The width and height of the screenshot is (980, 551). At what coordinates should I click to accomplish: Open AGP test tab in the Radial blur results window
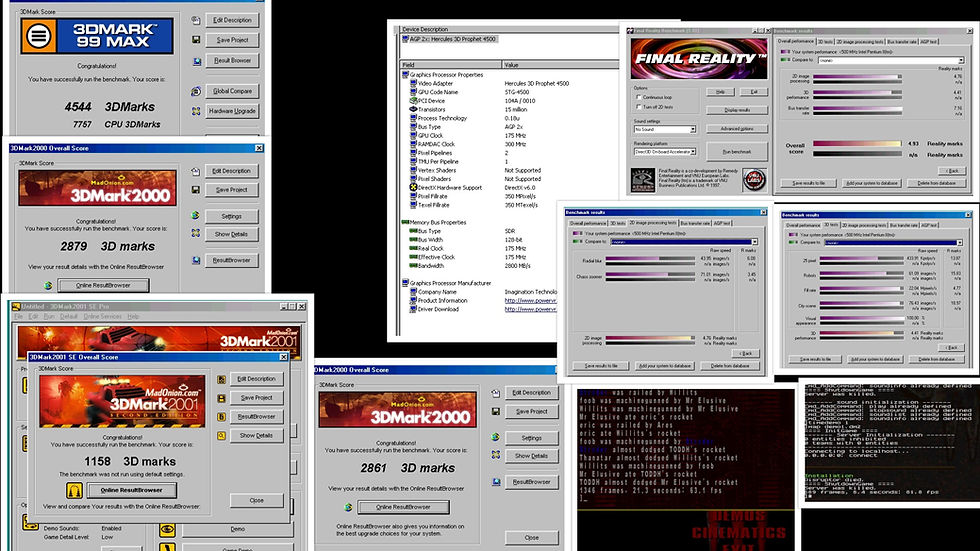coord(722,223)
